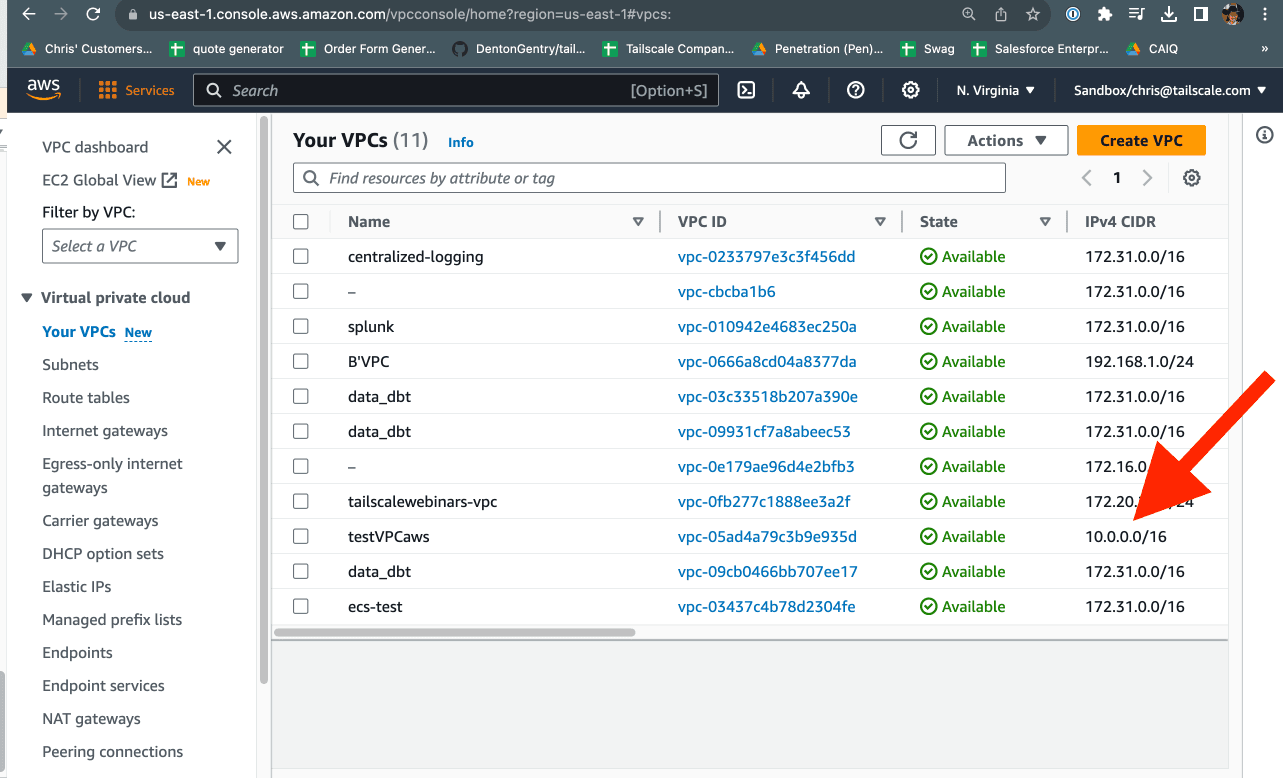The image size is (1283, 778).
Task: Open the Services menu
Action: [x=136, y=89]
